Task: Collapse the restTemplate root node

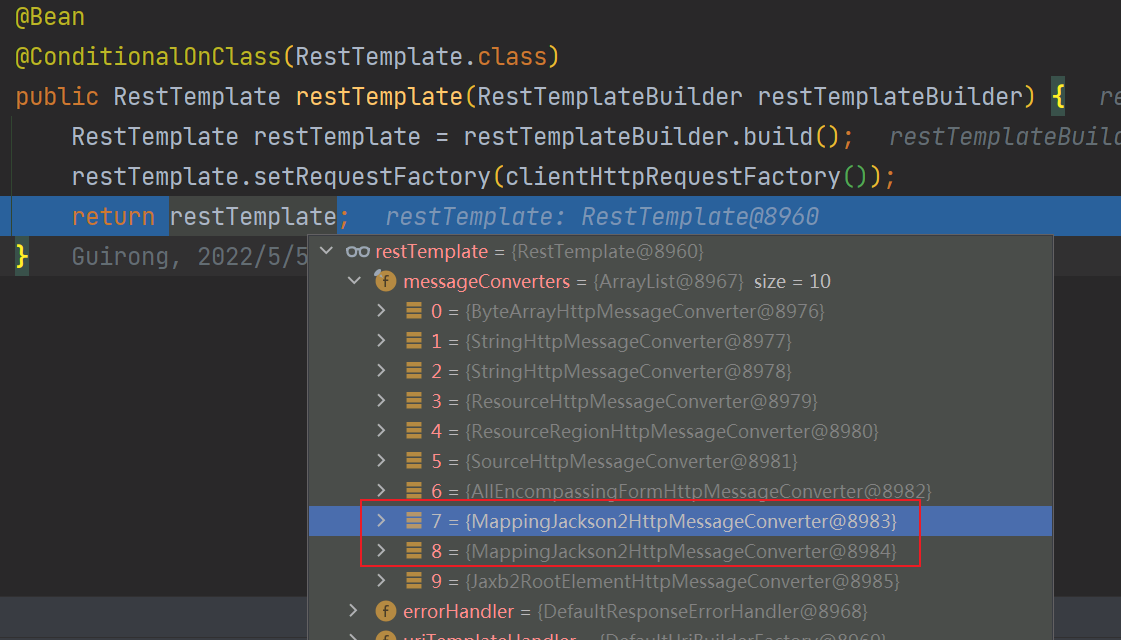Action: 327,251
